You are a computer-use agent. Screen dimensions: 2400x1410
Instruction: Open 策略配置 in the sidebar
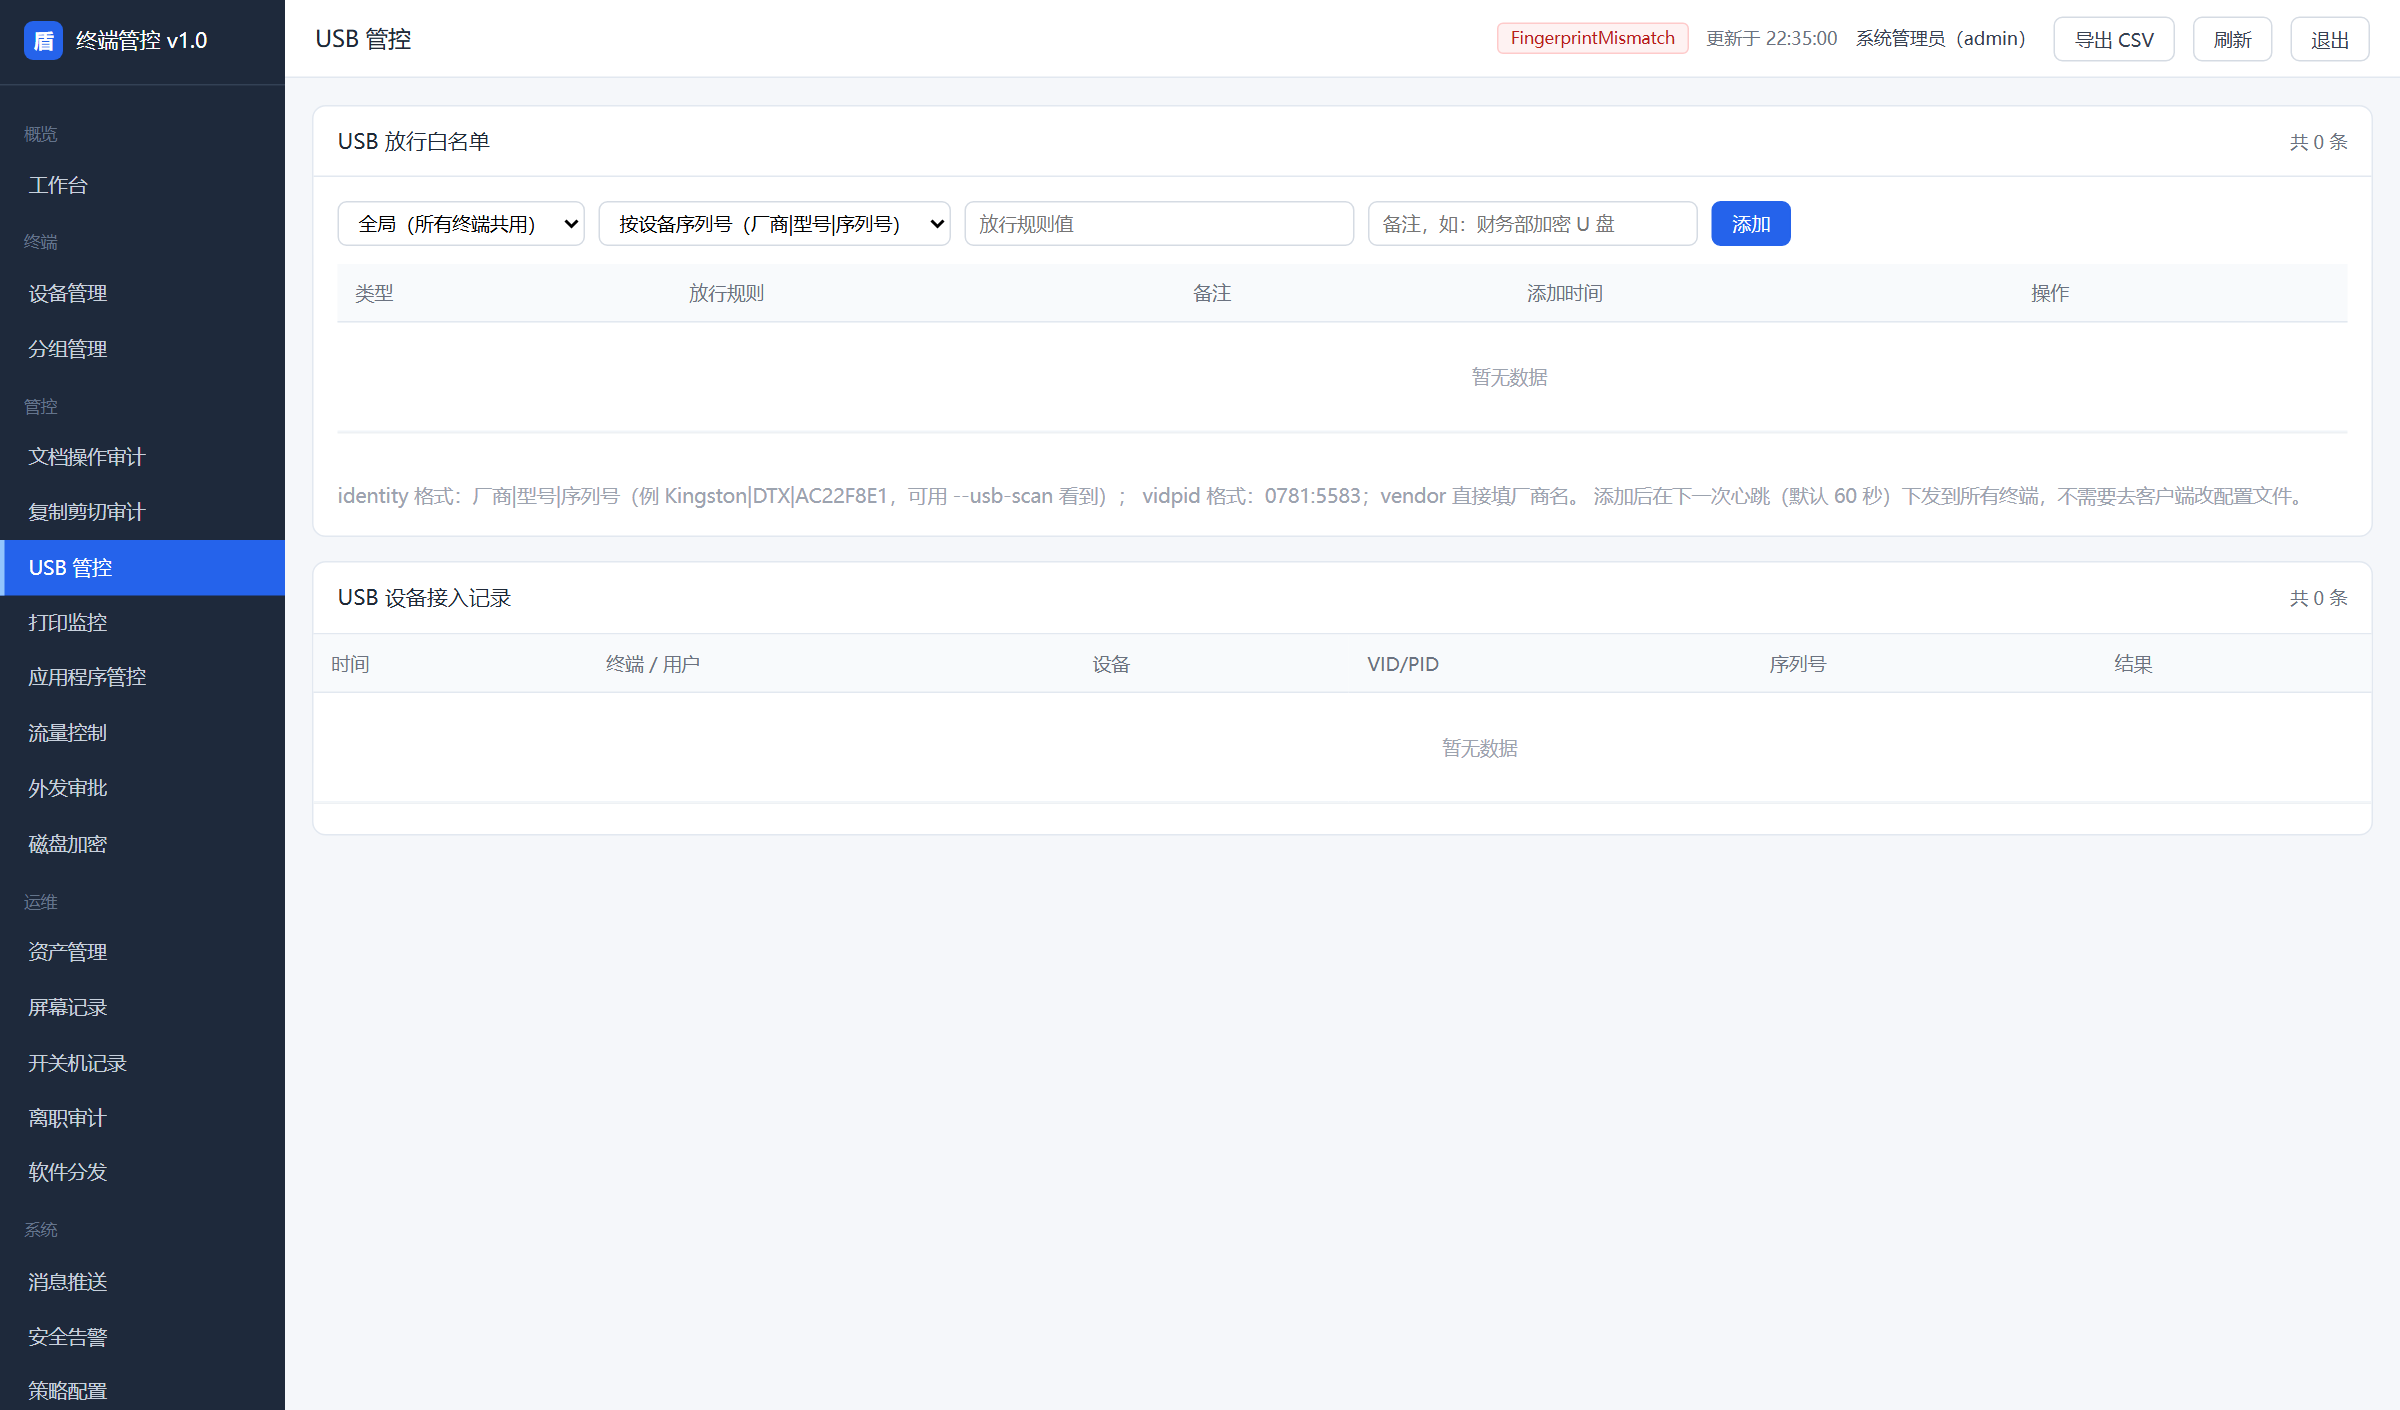click(x=142, y=1390)
